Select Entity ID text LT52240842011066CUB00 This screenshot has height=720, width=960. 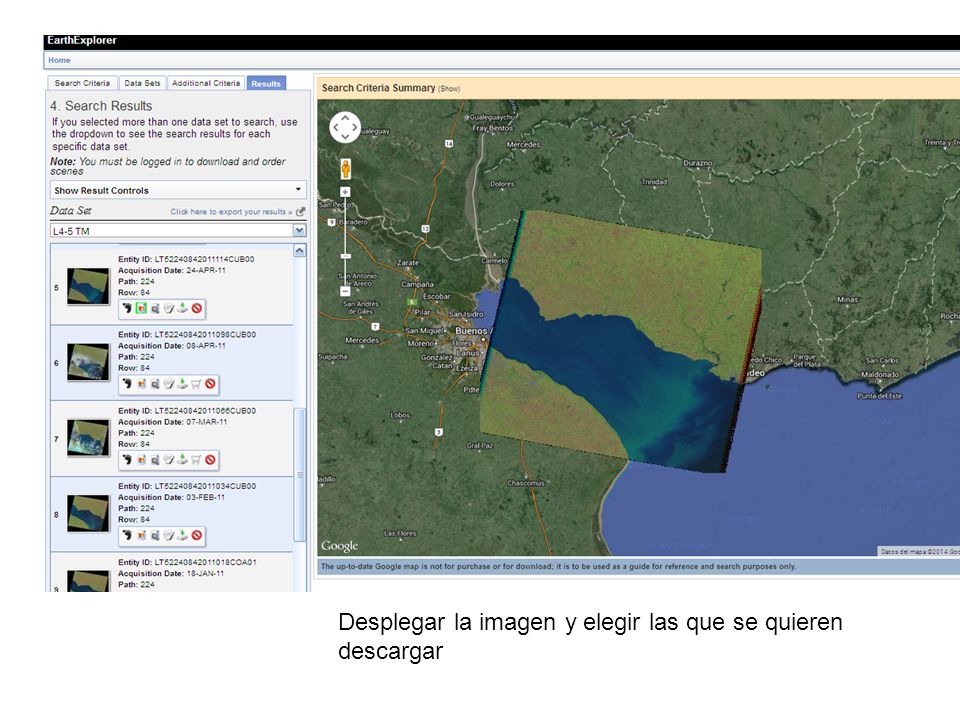pyautogui.click(x=205, y=411)
